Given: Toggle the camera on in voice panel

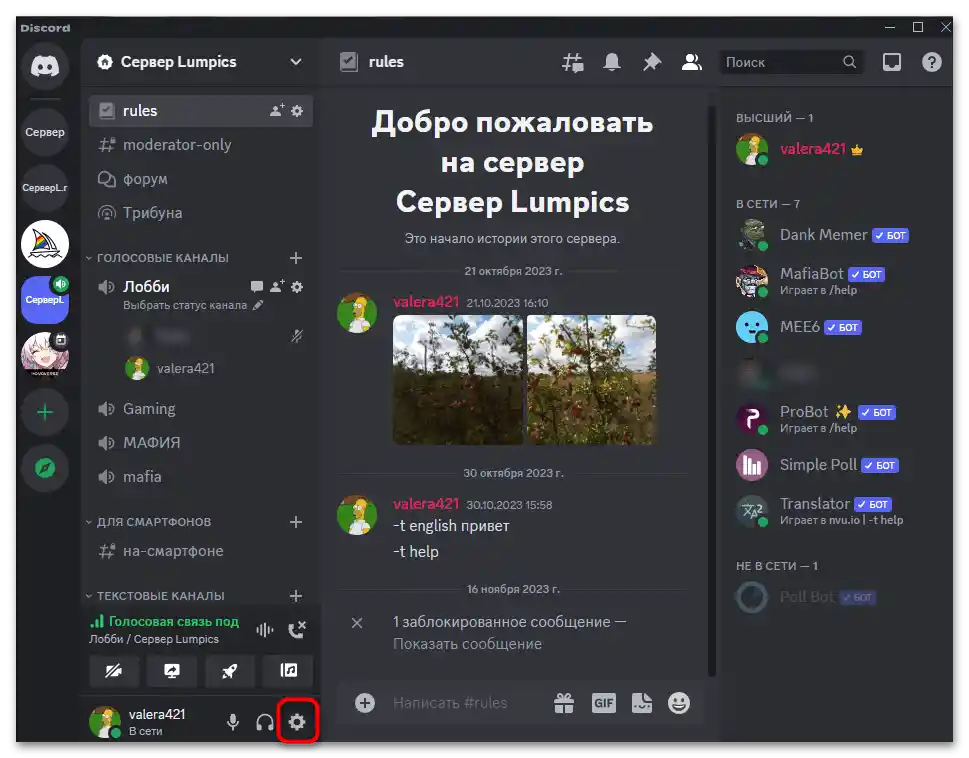Looking at the screenshot, I should pos(114,671).
